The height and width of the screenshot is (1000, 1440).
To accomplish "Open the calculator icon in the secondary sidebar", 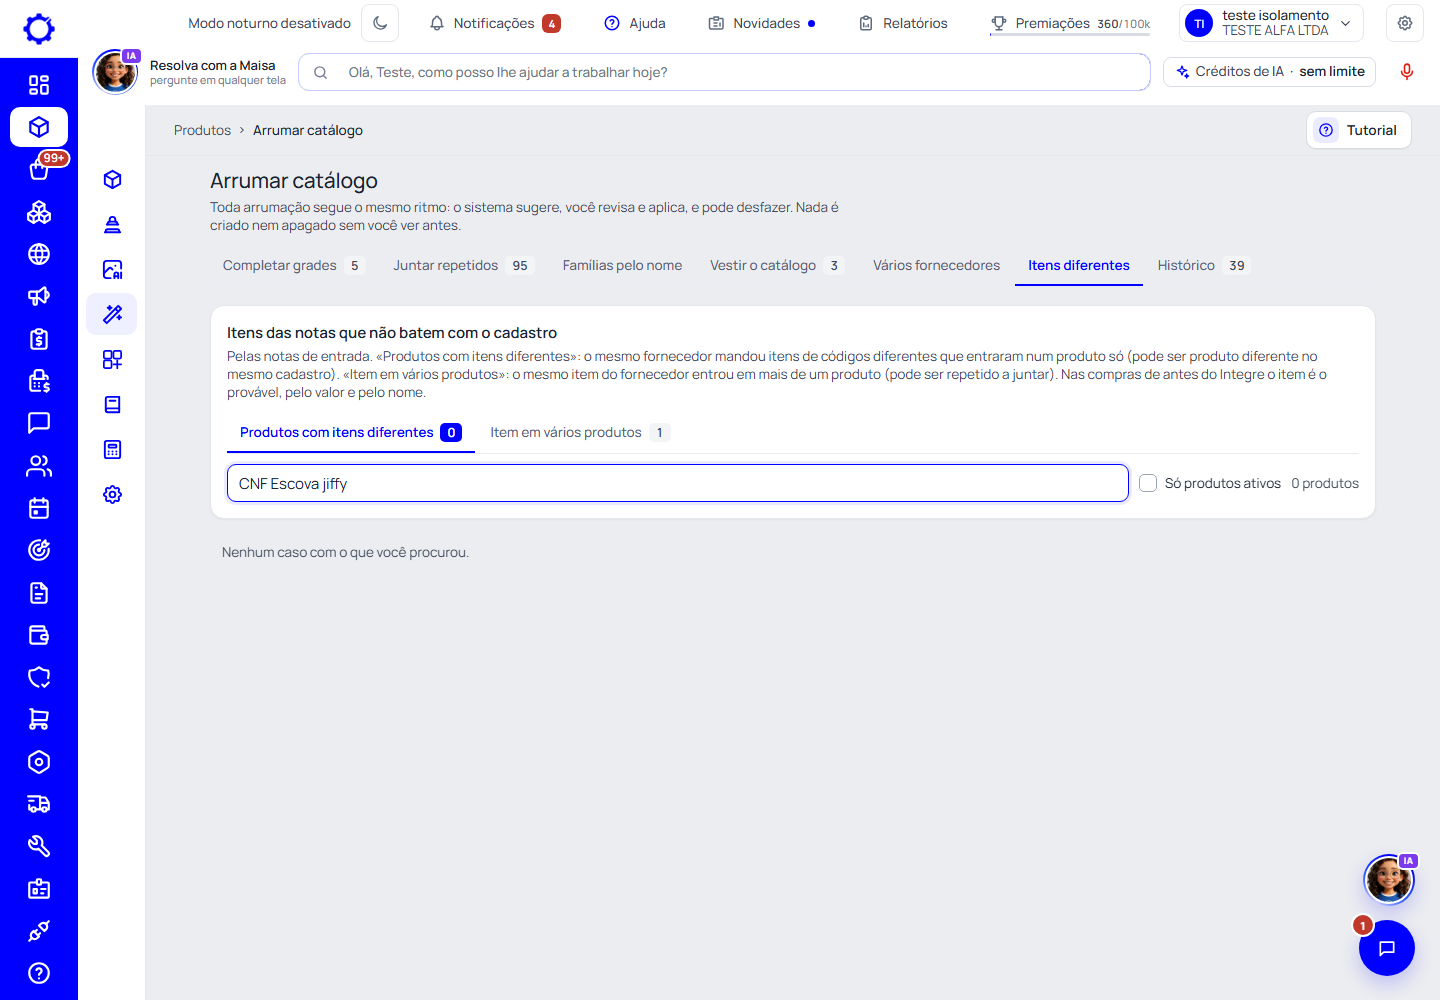I will click(112, 449).
